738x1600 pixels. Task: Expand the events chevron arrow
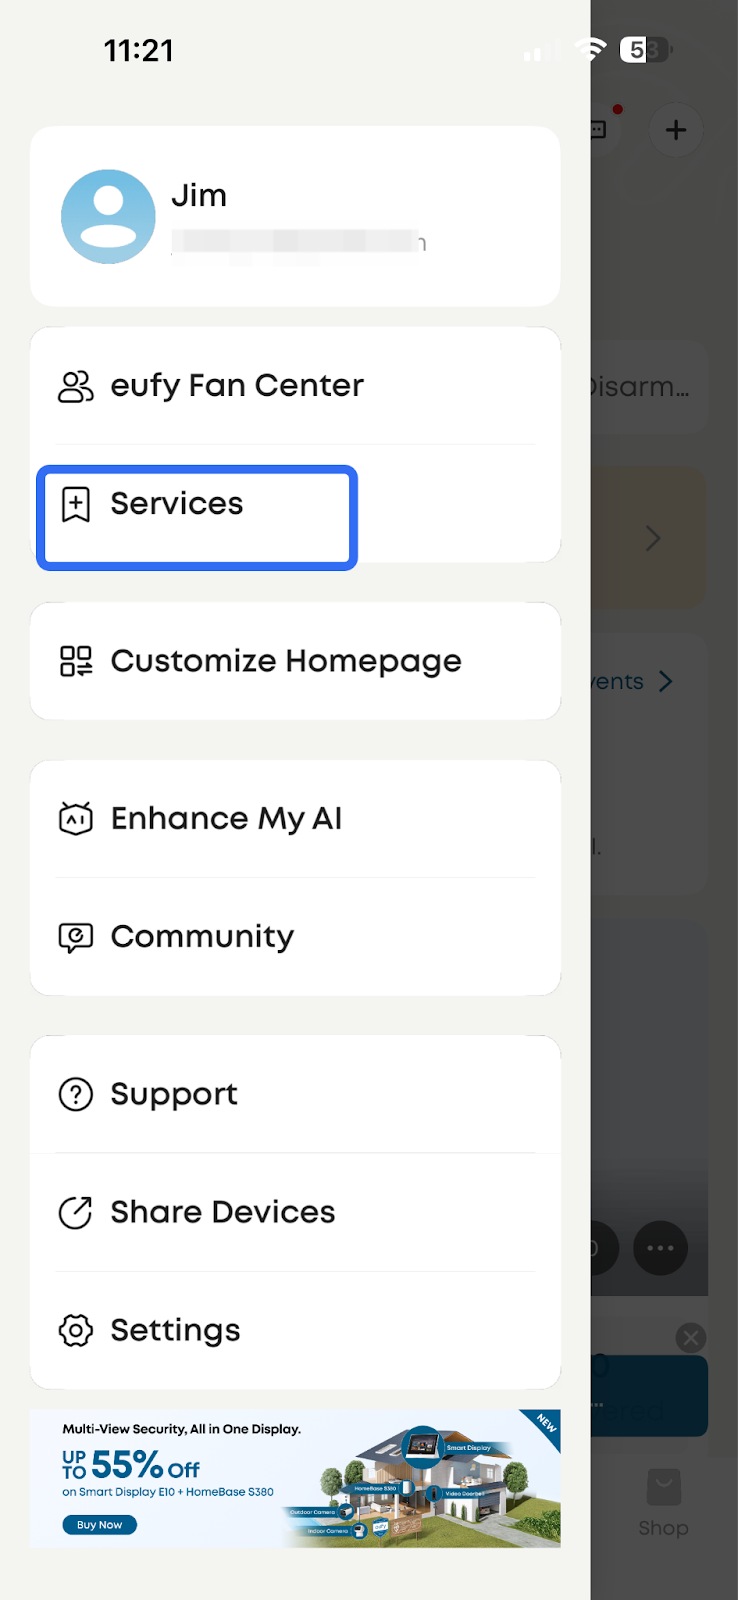point(666,681)
